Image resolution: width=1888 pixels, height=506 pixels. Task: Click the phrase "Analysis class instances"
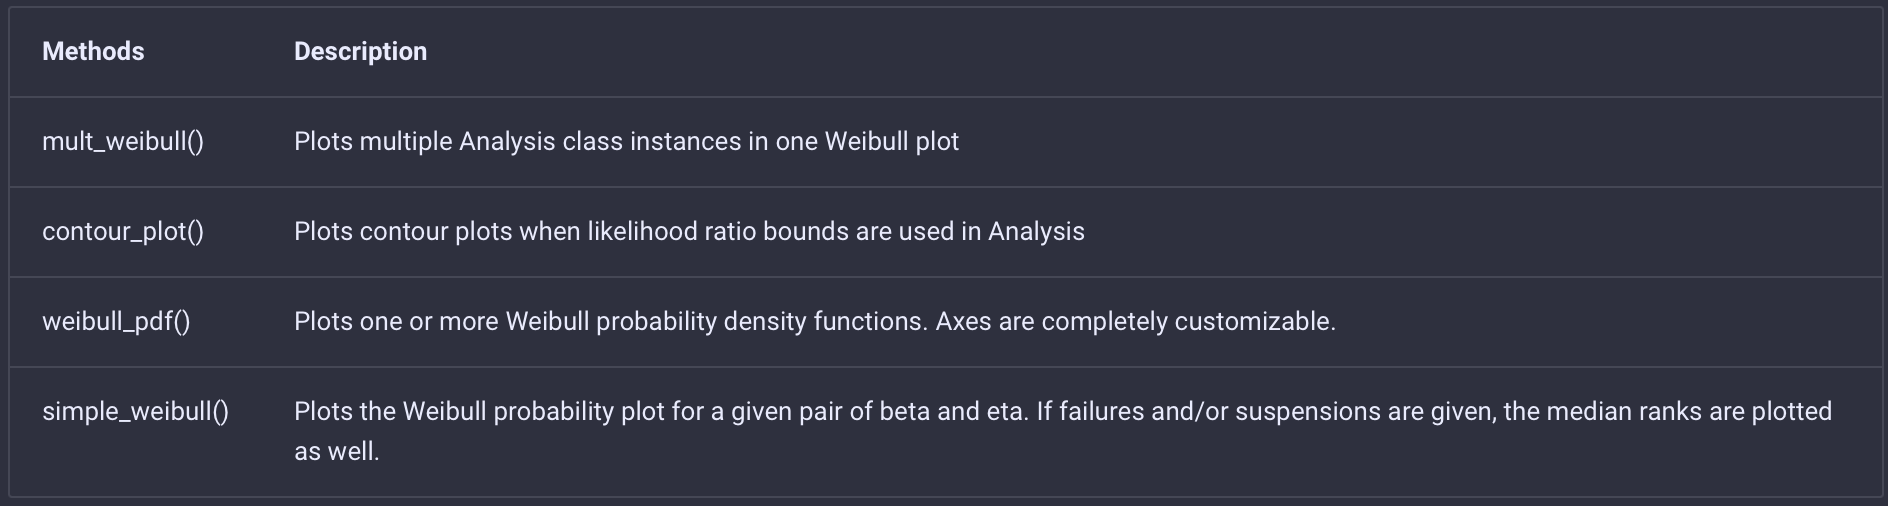point(600,142)
